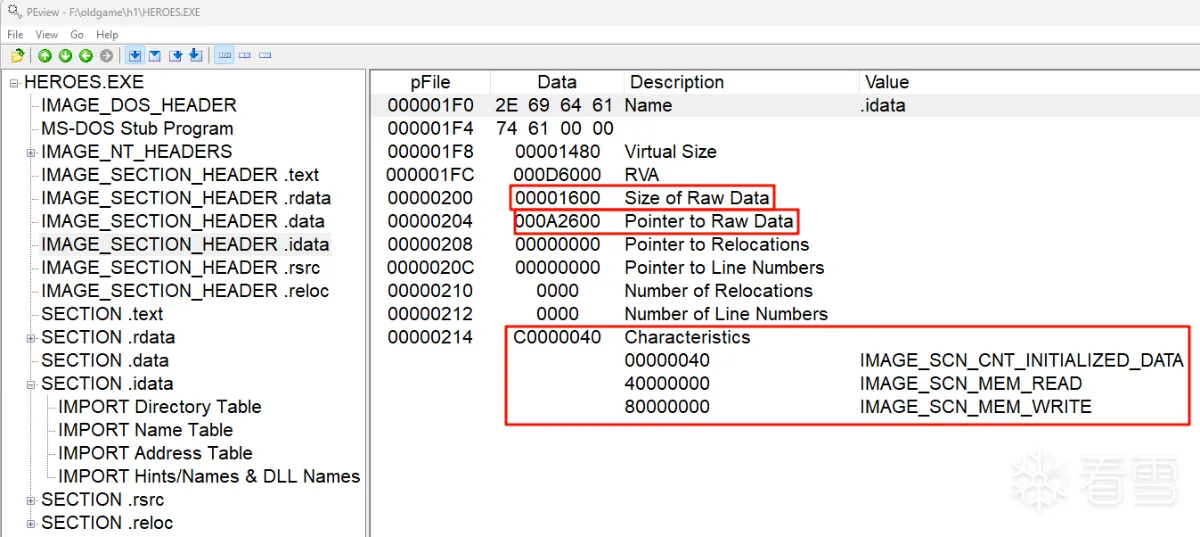Toggle the four-segment data width button
This screenshot has height=537, width=1200.
click(x=224, y=55)
